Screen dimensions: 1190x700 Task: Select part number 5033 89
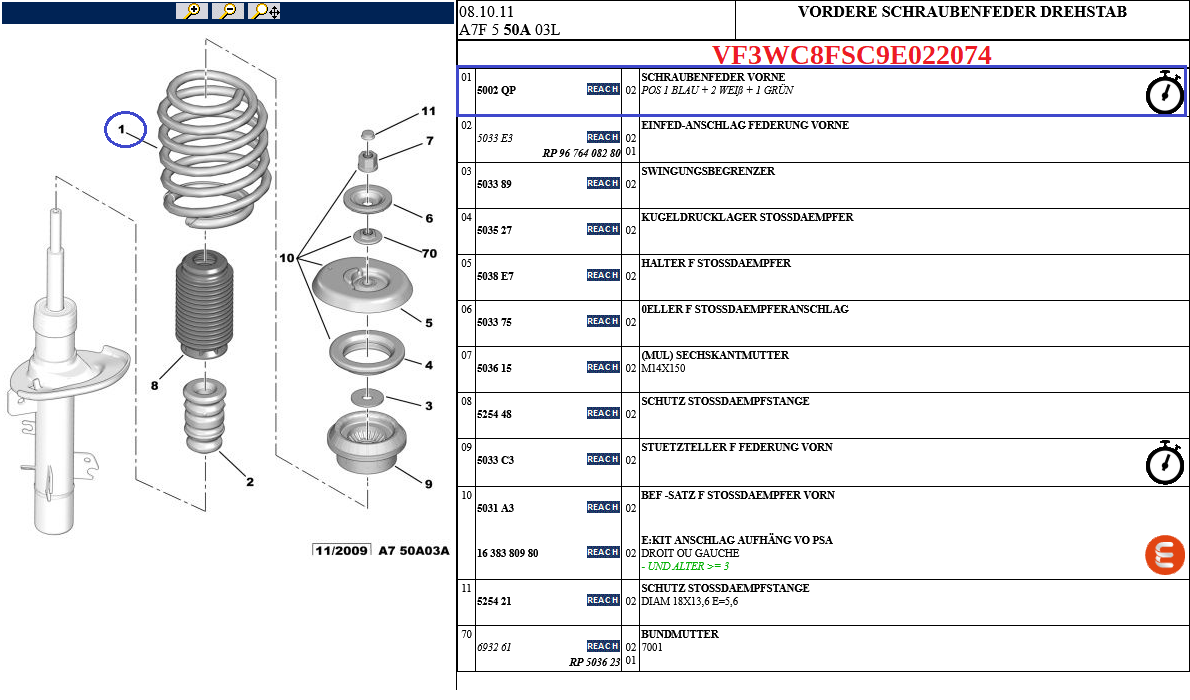[494, 184]
